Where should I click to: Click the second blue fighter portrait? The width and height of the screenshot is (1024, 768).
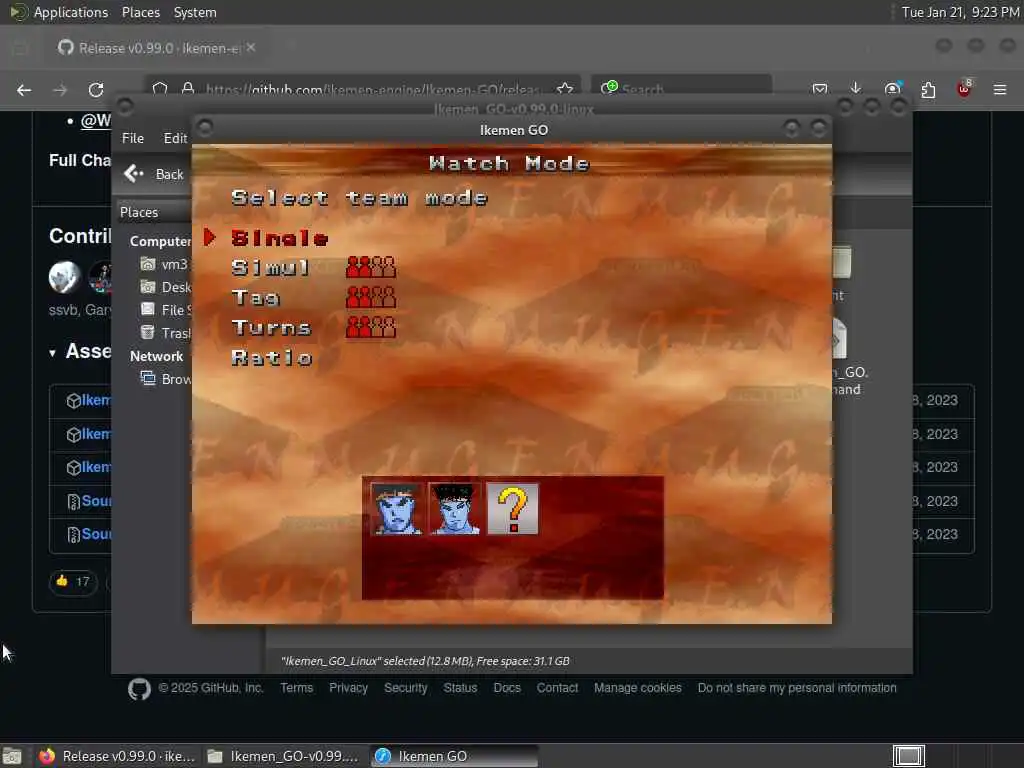click(455, 509)
